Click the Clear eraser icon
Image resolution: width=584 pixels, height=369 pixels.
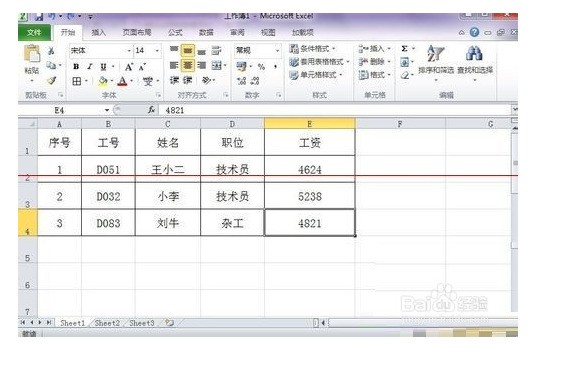point(405,75)
